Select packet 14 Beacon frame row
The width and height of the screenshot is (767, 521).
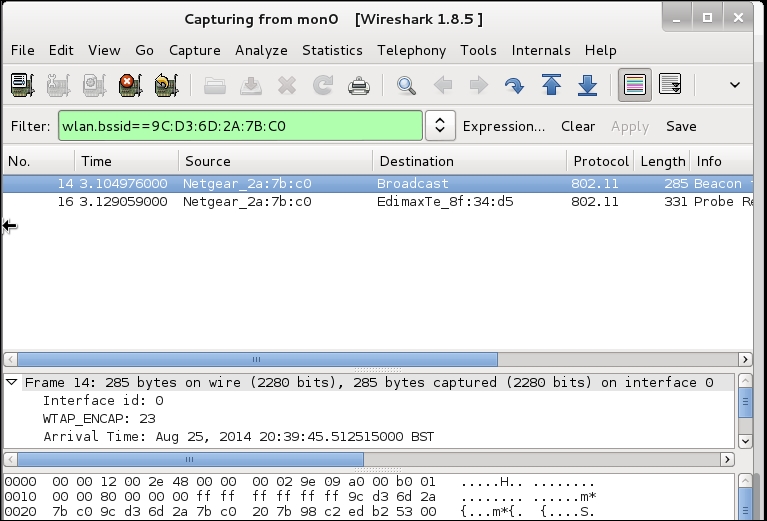pos(378,183)
